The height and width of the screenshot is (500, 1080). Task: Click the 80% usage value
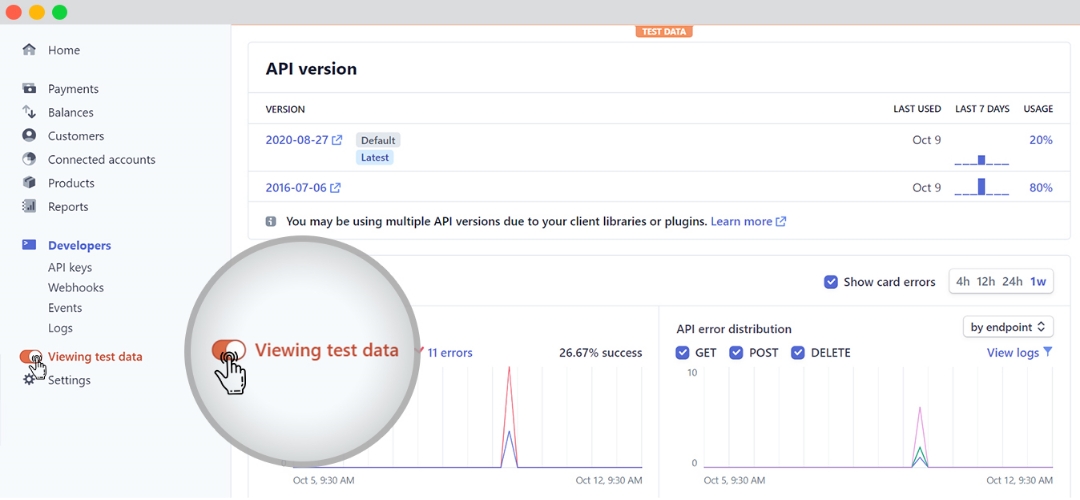pos(1041,187)
